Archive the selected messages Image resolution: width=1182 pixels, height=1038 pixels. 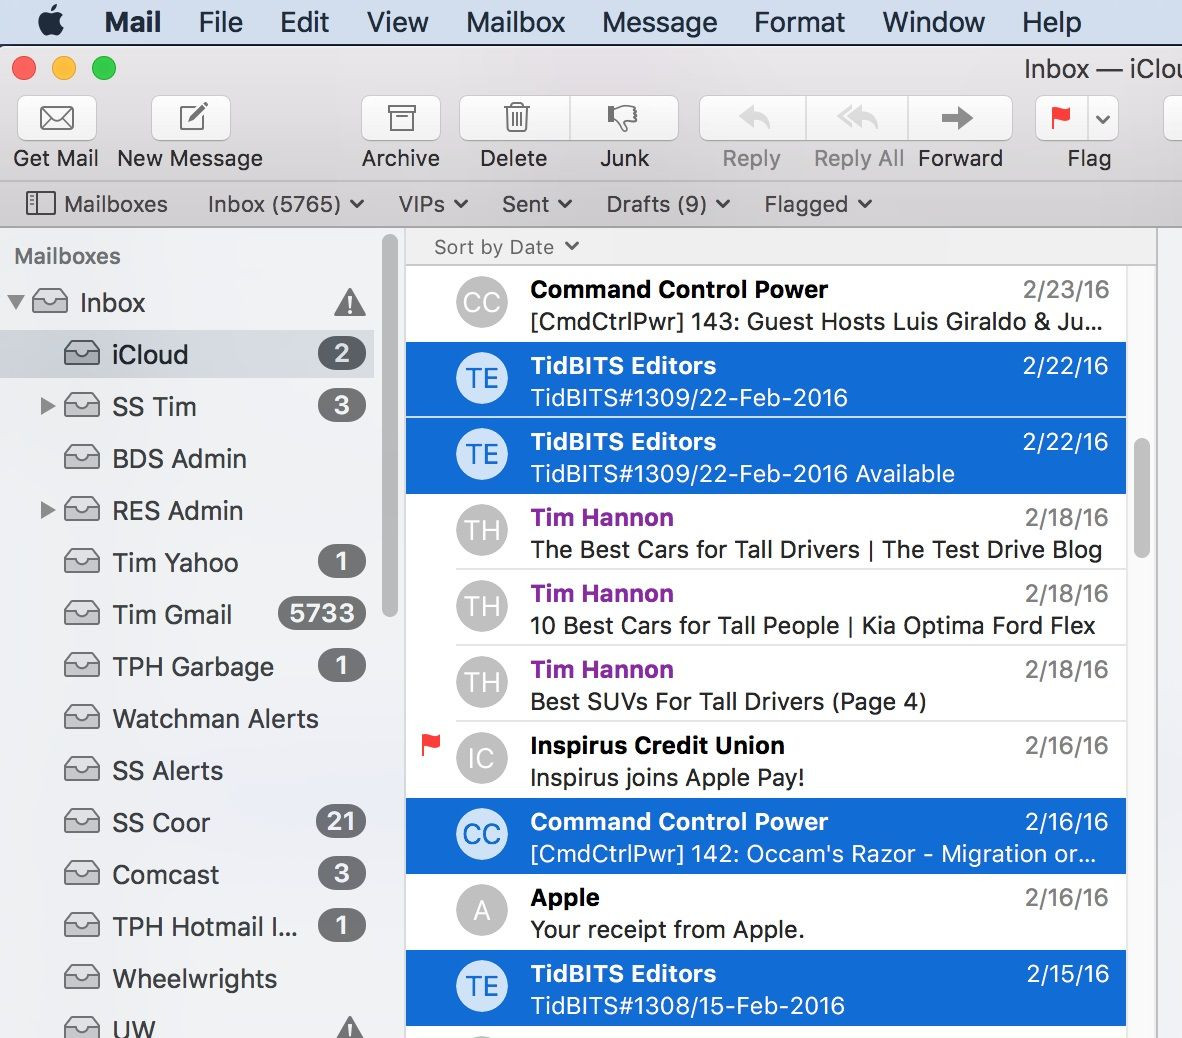pos(401,118)
